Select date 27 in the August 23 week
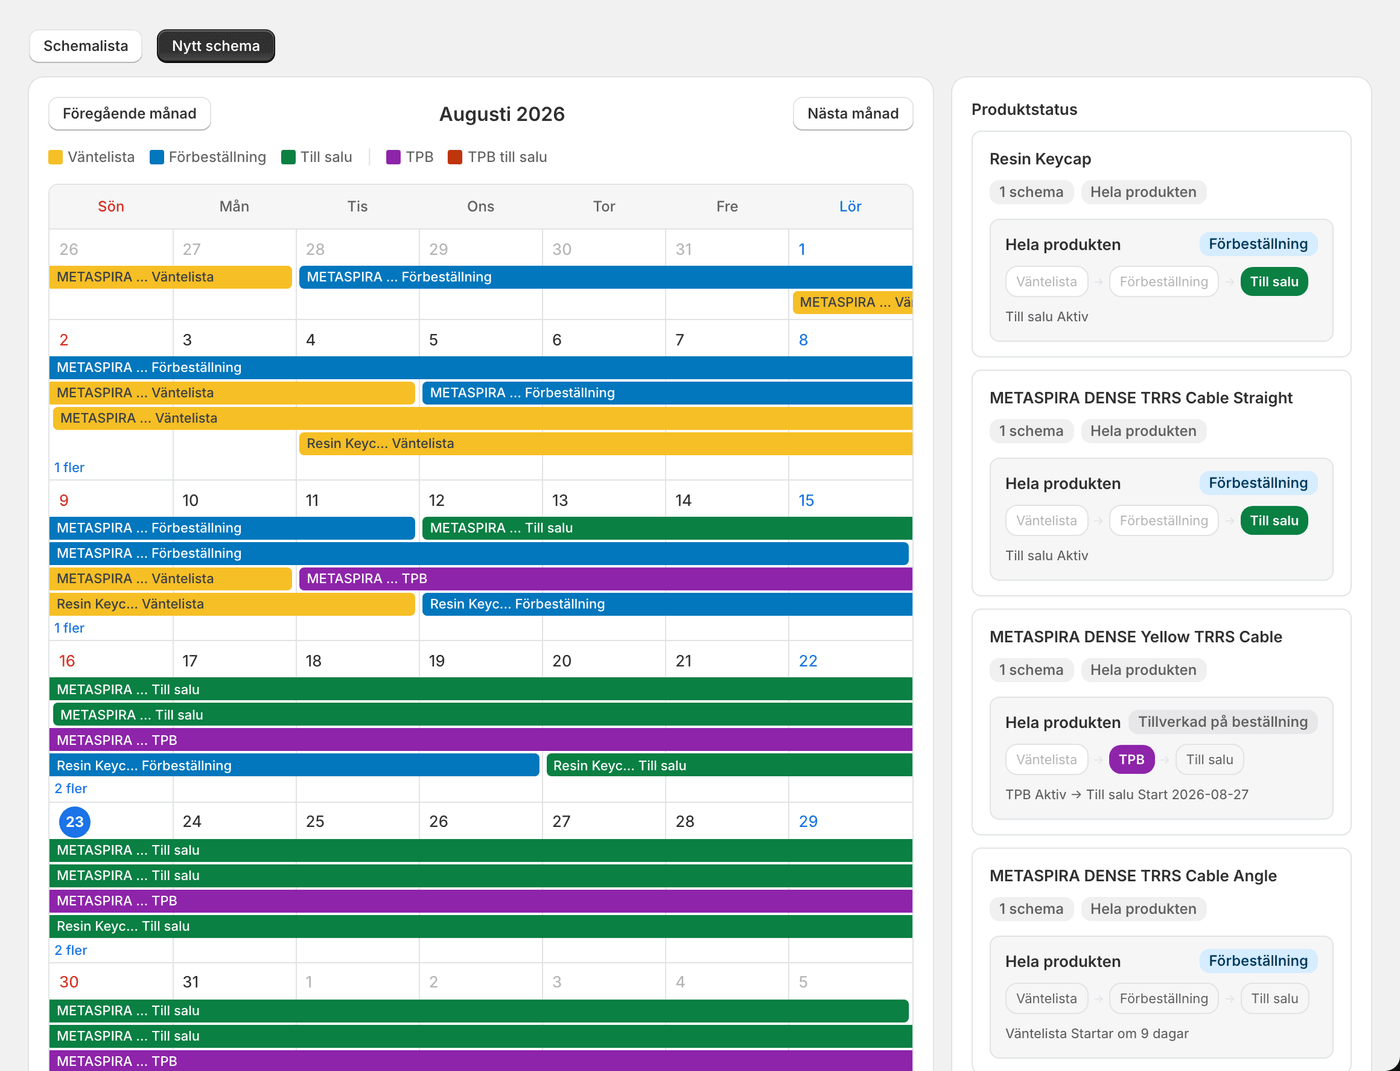Image resolution: width=1400 pixels, height=1071 pixels. click(x=562, y=821)
